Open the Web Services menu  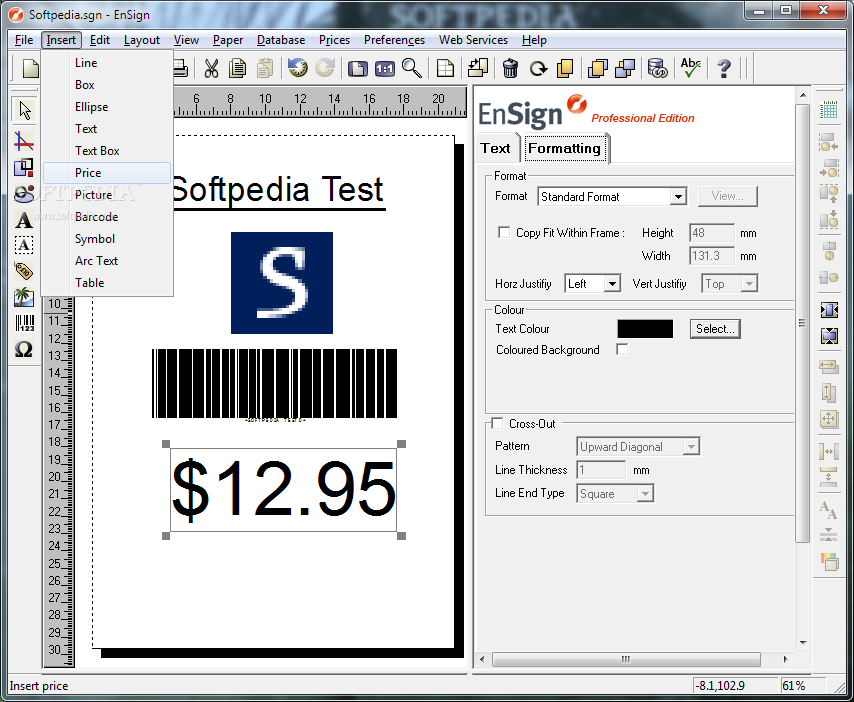pyautogui.click(x=473, y=40)
